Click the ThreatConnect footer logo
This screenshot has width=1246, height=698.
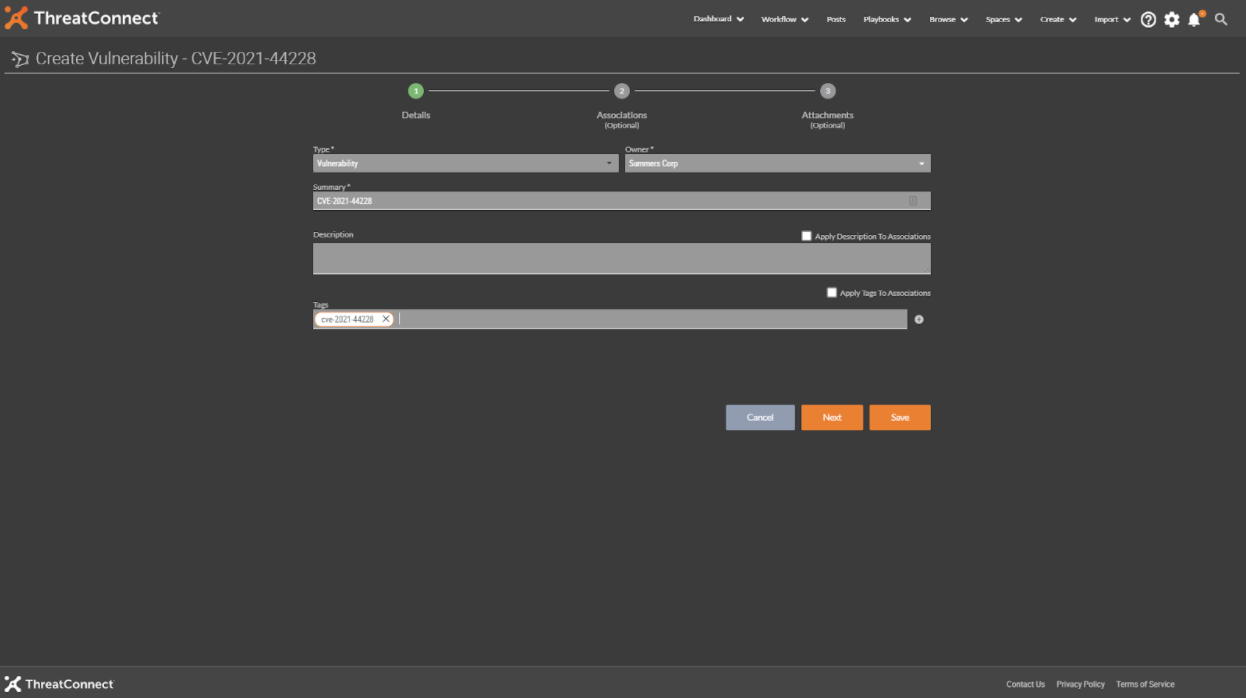pos(59,684)
